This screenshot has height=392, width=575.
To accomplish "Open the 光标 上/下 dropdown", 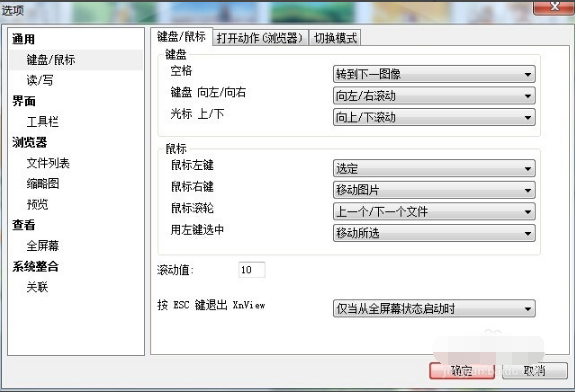I will [434, 117].
